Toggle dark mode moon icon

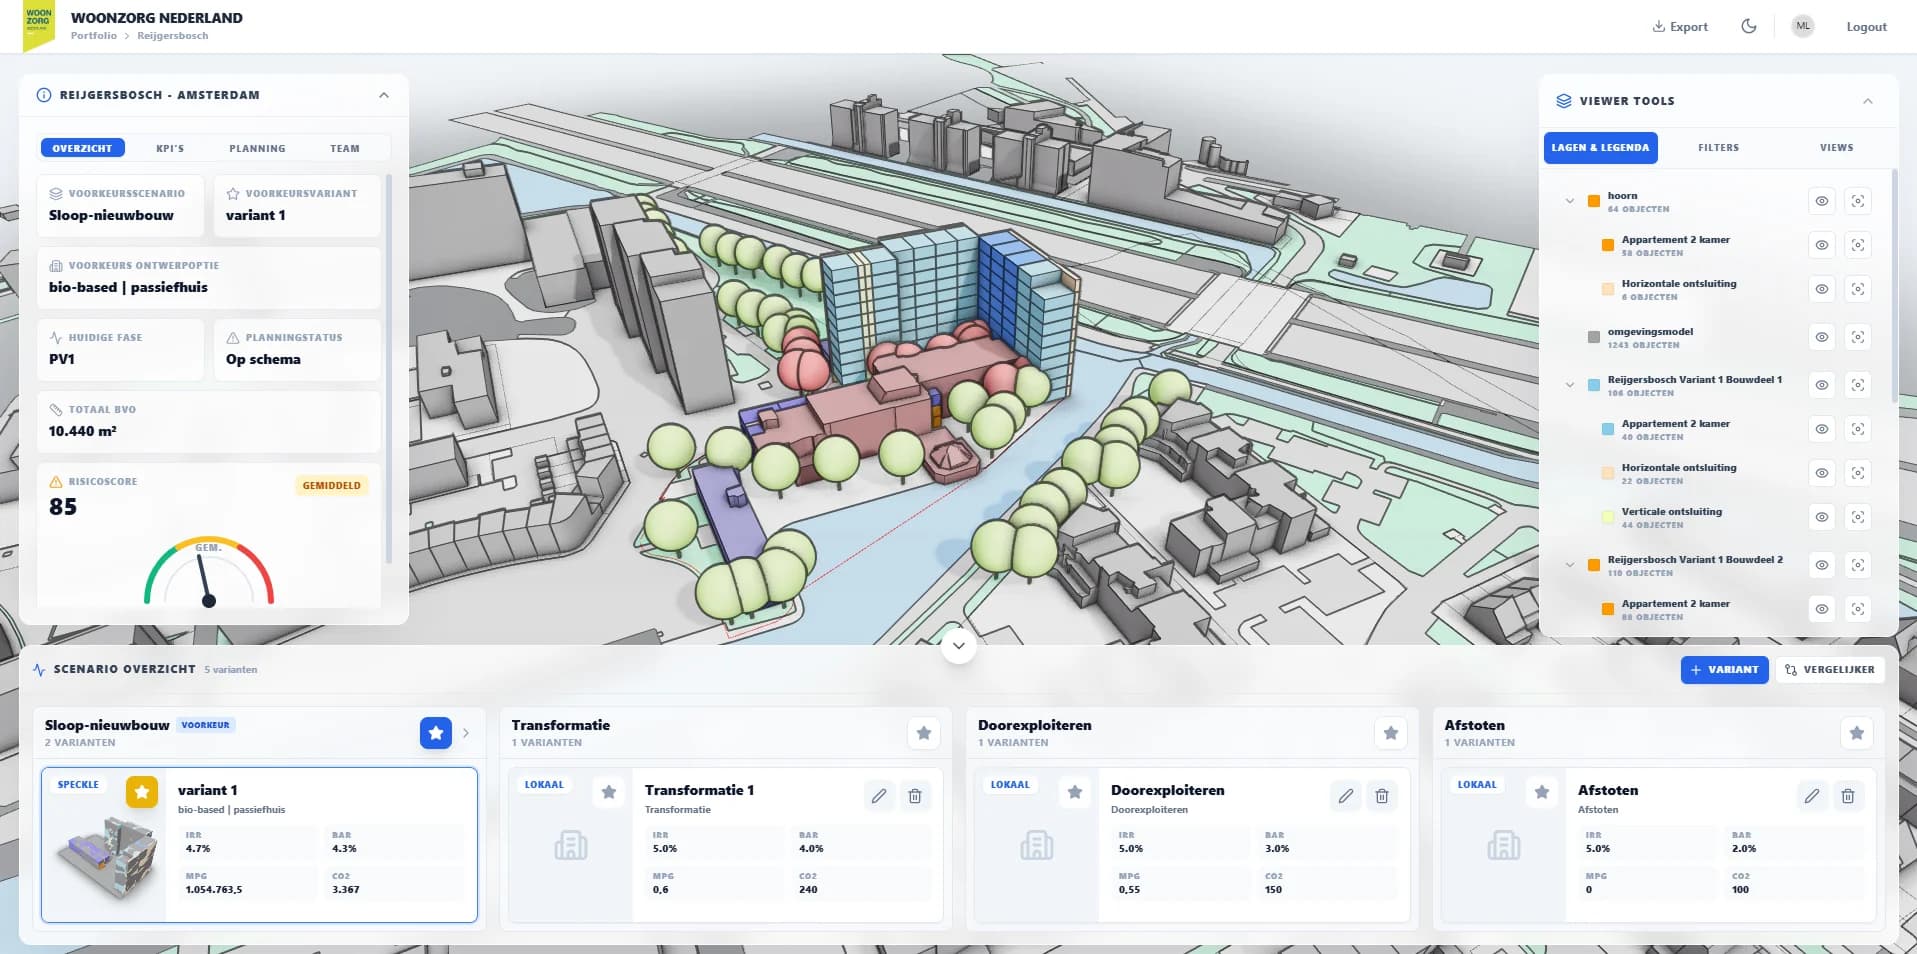1748,27
